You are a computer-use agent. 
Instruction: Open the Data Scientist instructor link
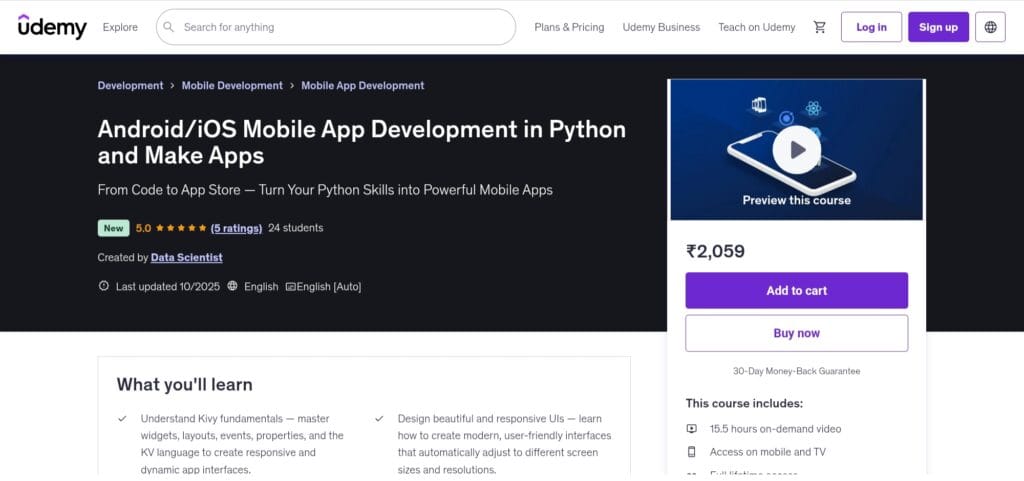[x=187, y=257]
